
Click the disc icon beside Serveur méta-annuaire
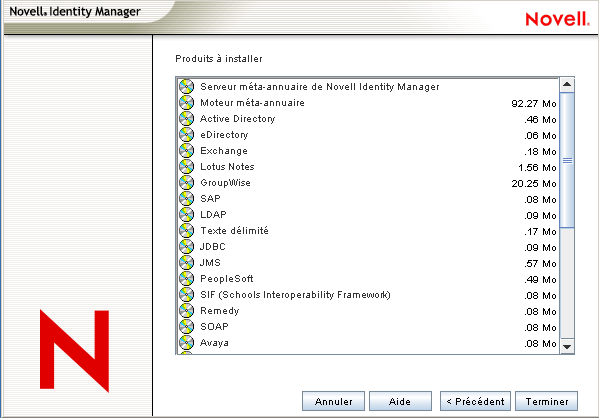click(x=186, y=86)
